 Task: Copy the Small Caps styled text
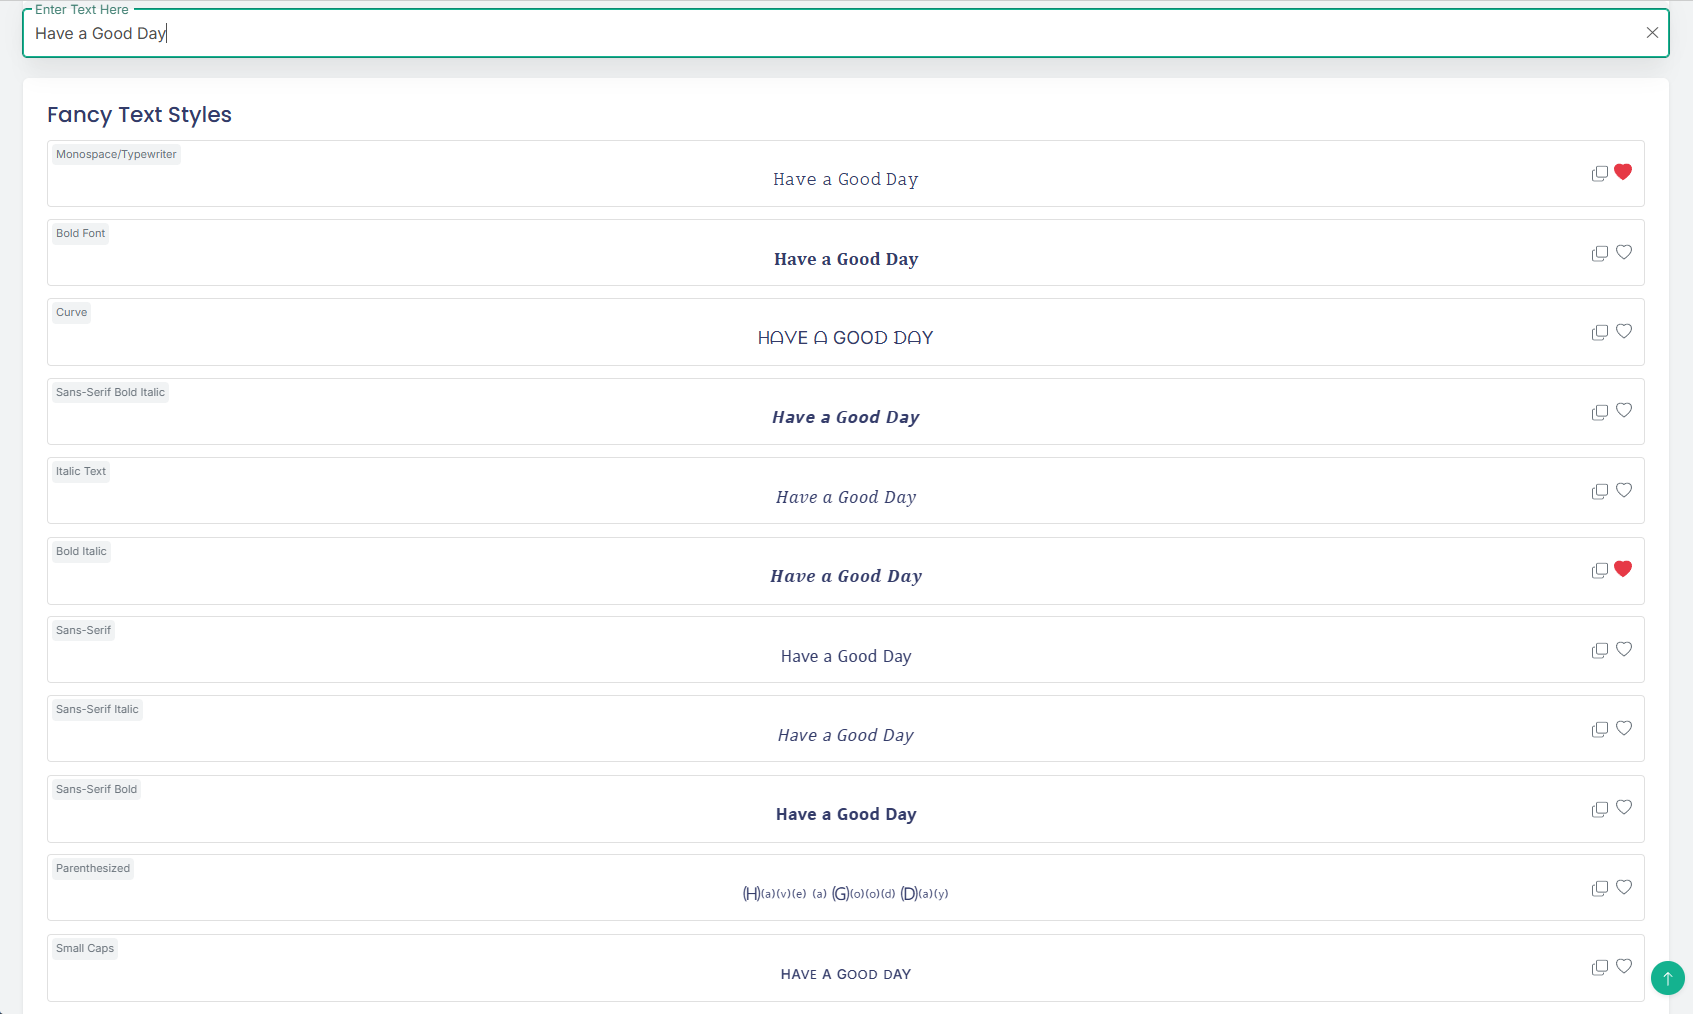coord(1599,967)
